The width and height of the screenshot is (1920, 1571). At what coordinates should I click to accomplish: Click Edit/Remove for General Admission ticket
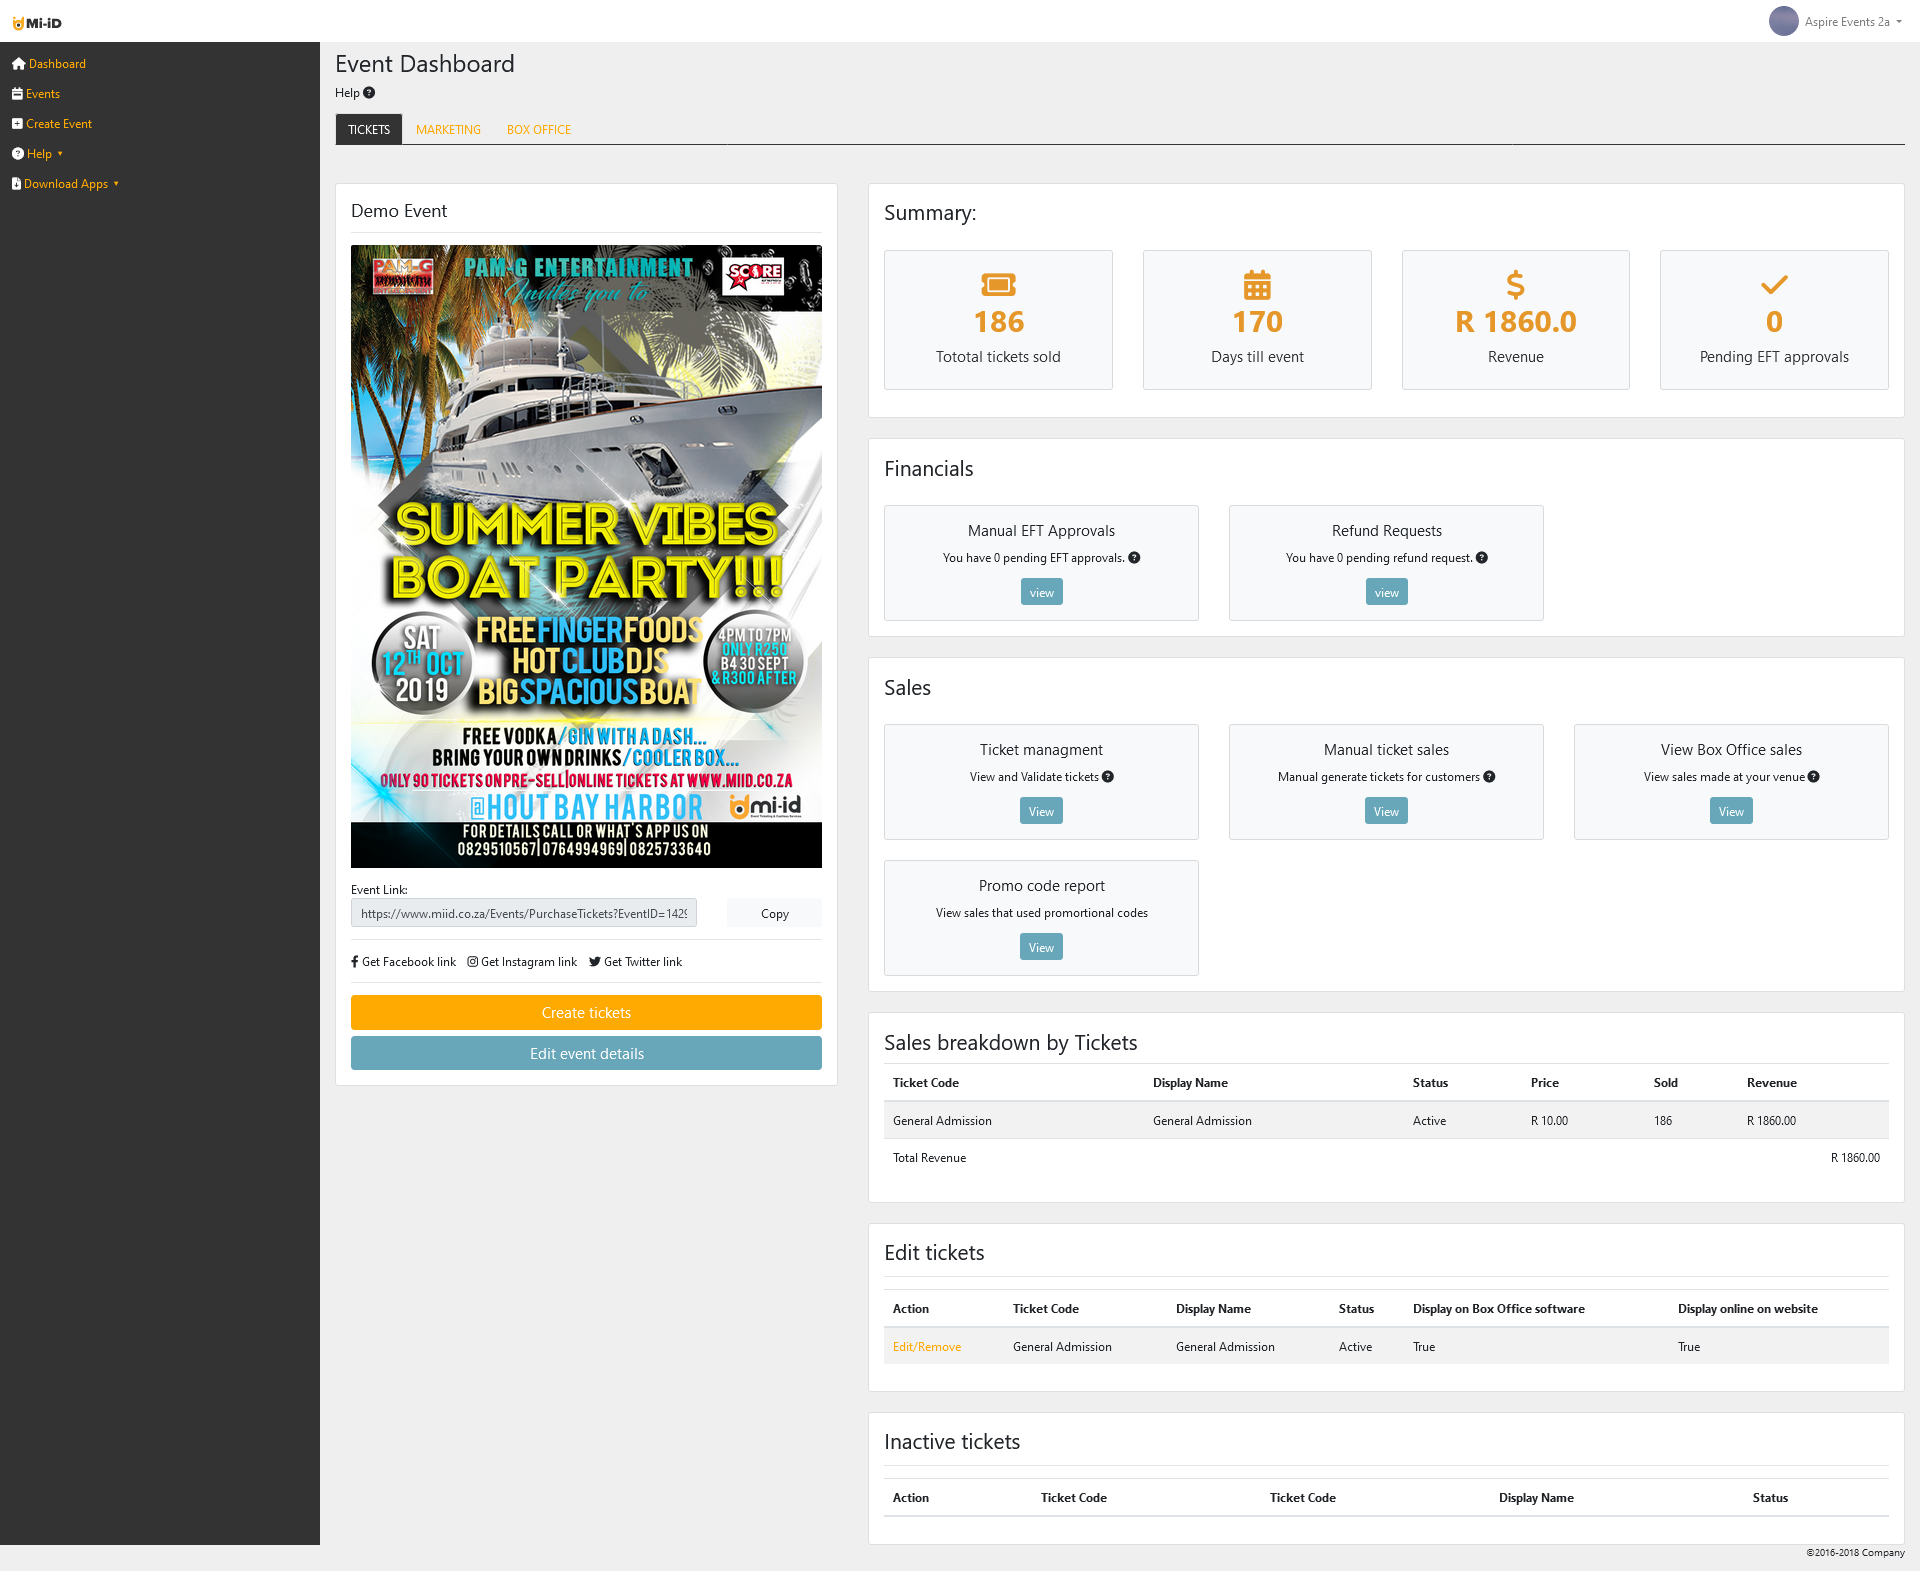click(x=926, y=1347)
